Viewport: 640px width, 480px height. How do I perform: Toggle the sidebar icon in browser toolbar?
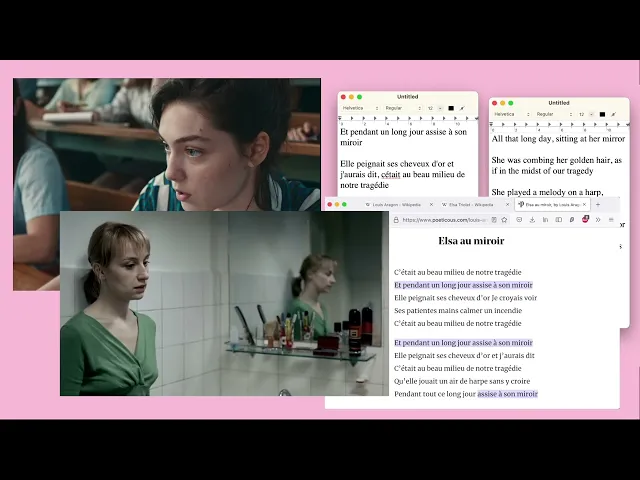(559, 220)
